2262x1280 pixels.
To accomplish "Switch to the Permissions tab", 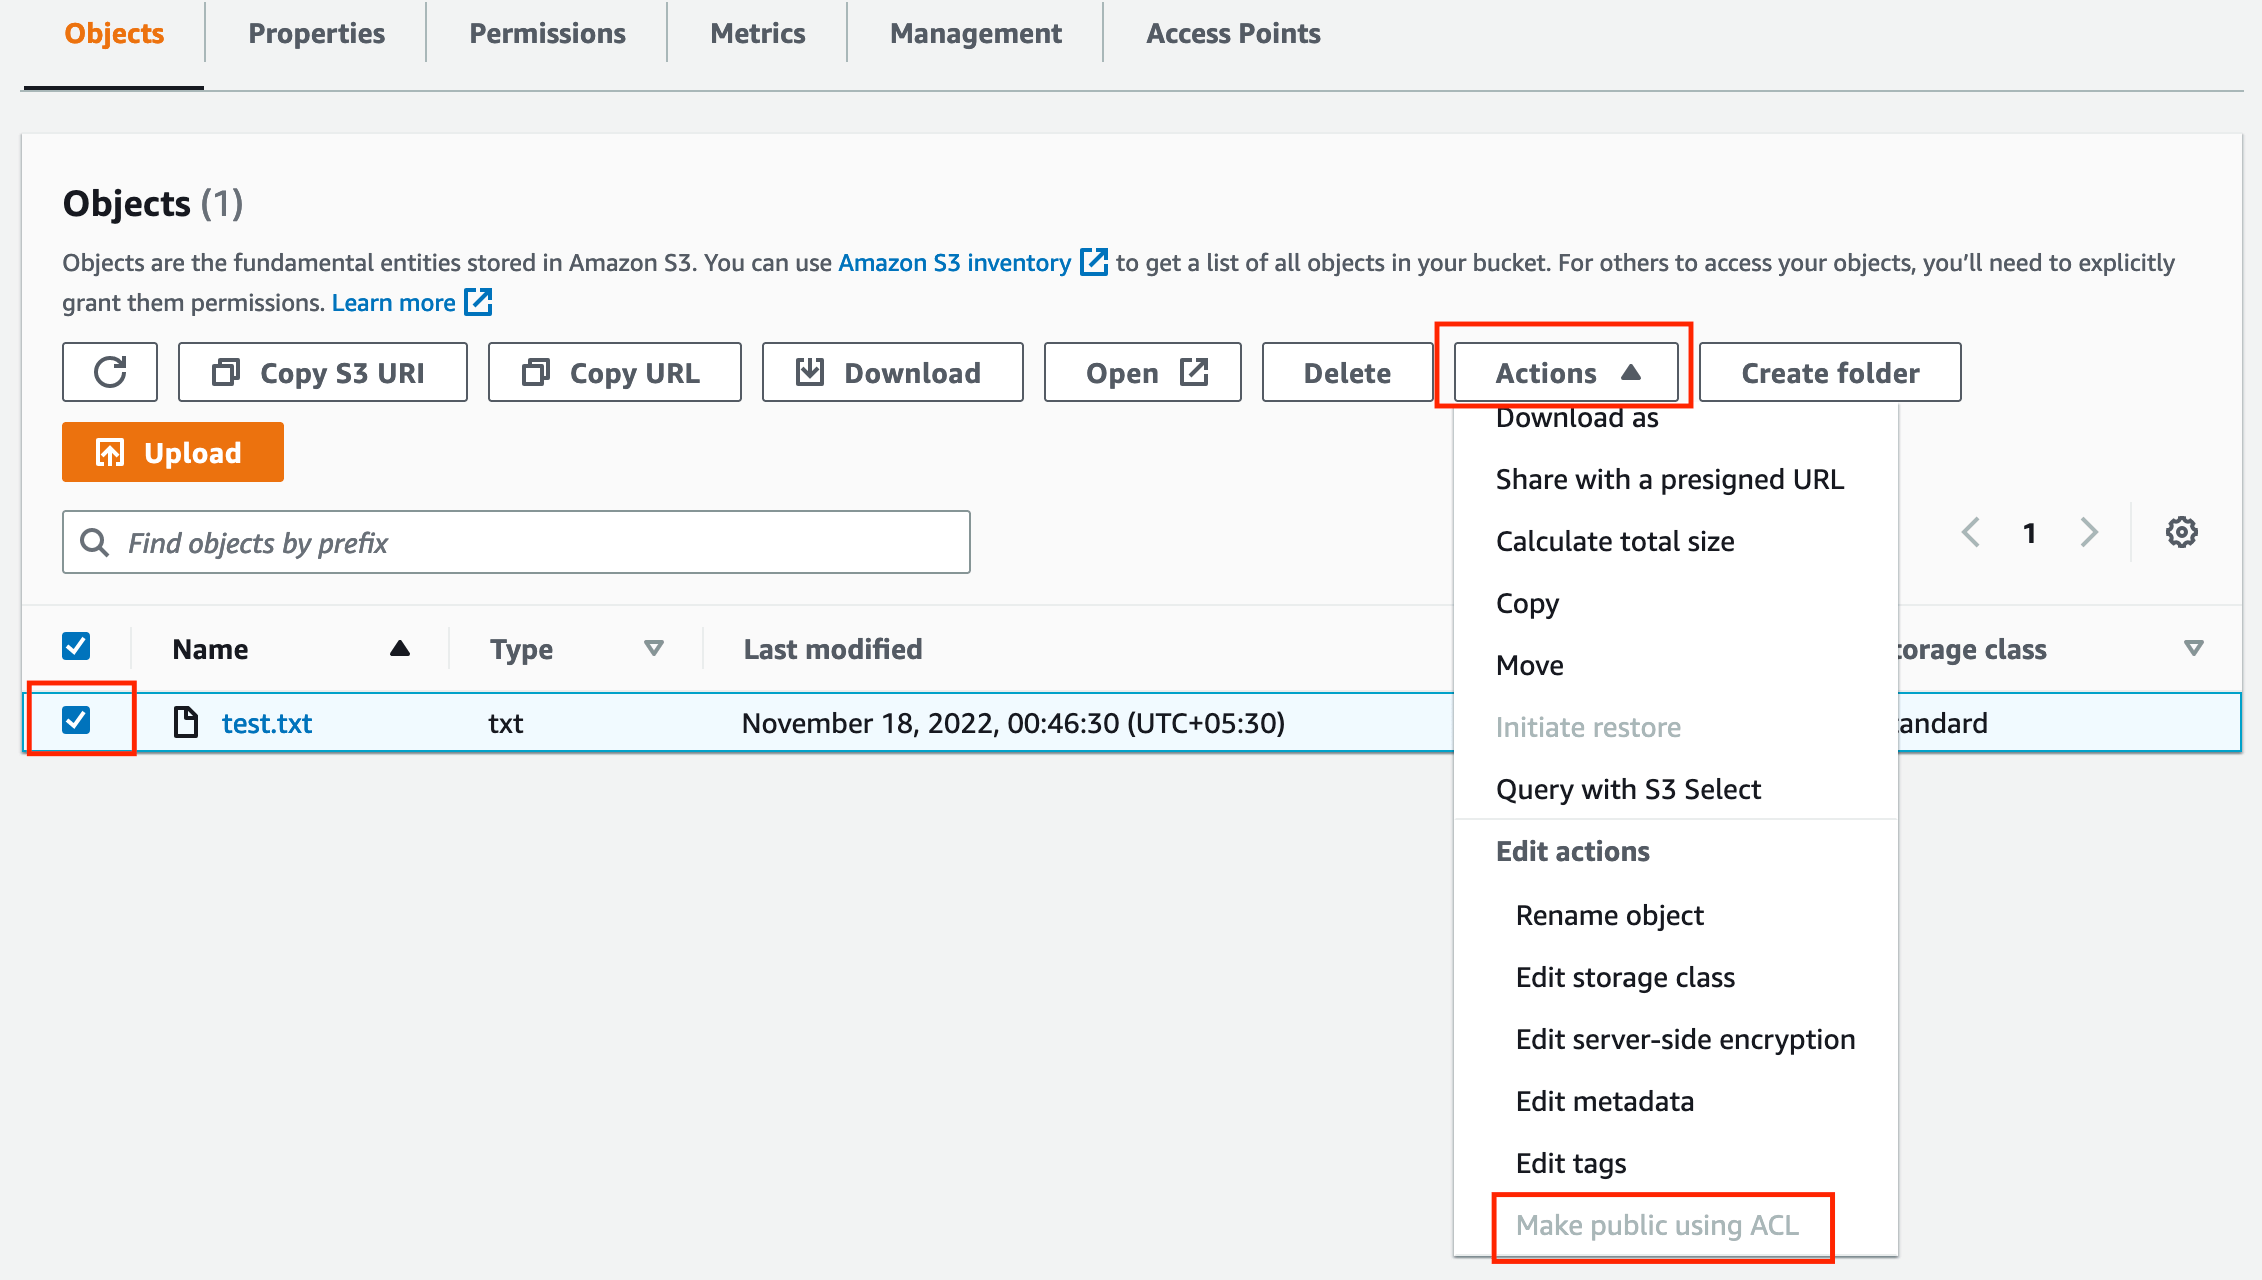I will coord(547,33).
